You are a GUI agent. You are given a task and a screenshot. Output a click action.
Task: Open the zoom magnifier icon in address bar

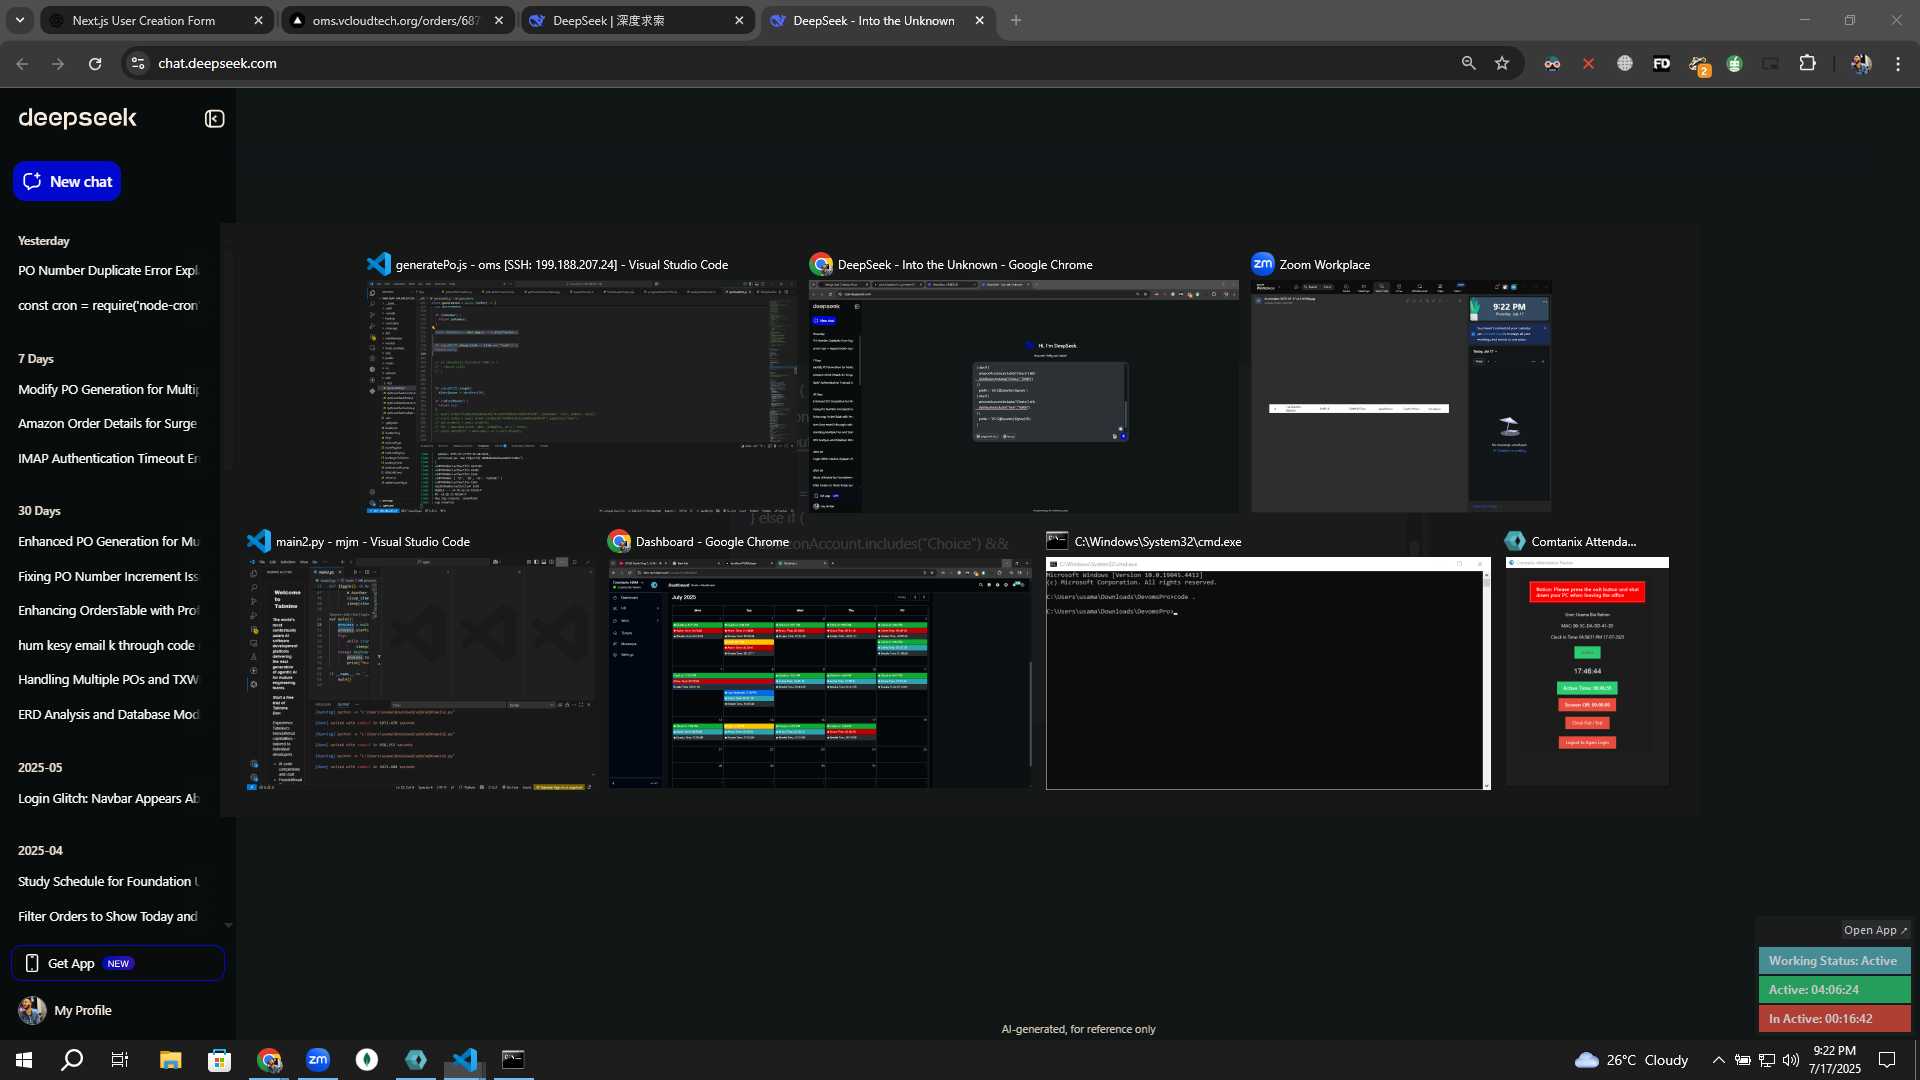pos(1468,64)
